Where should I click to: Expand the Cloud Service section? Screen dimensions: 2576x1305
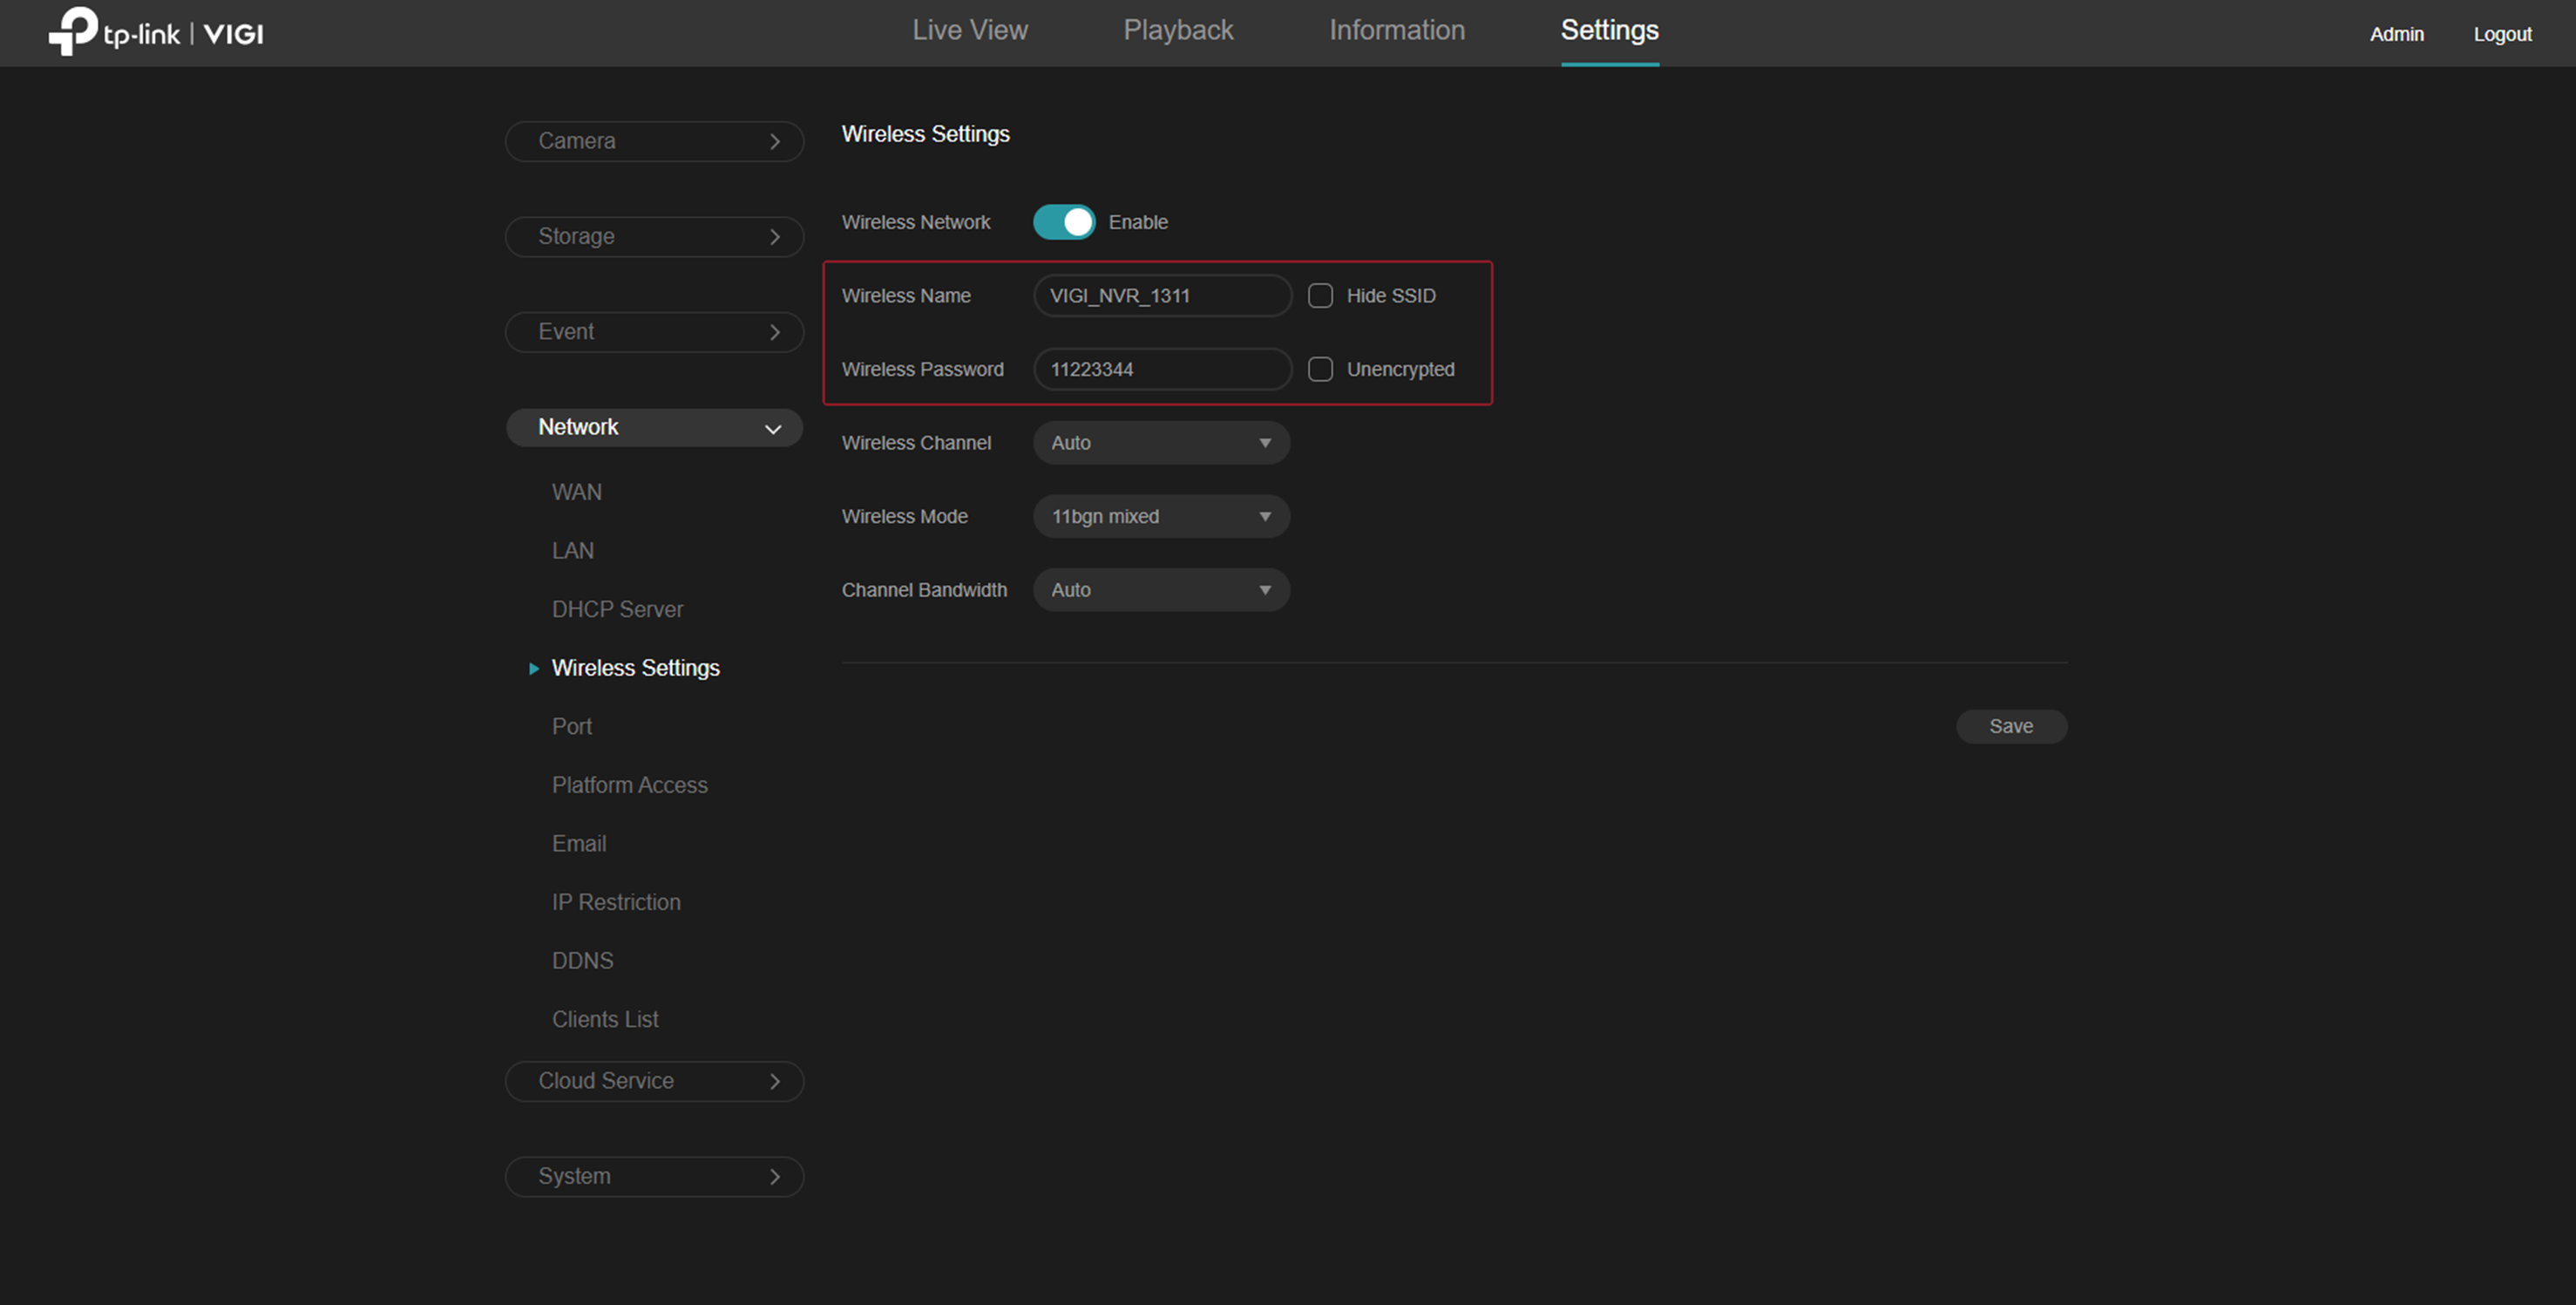654,1080
